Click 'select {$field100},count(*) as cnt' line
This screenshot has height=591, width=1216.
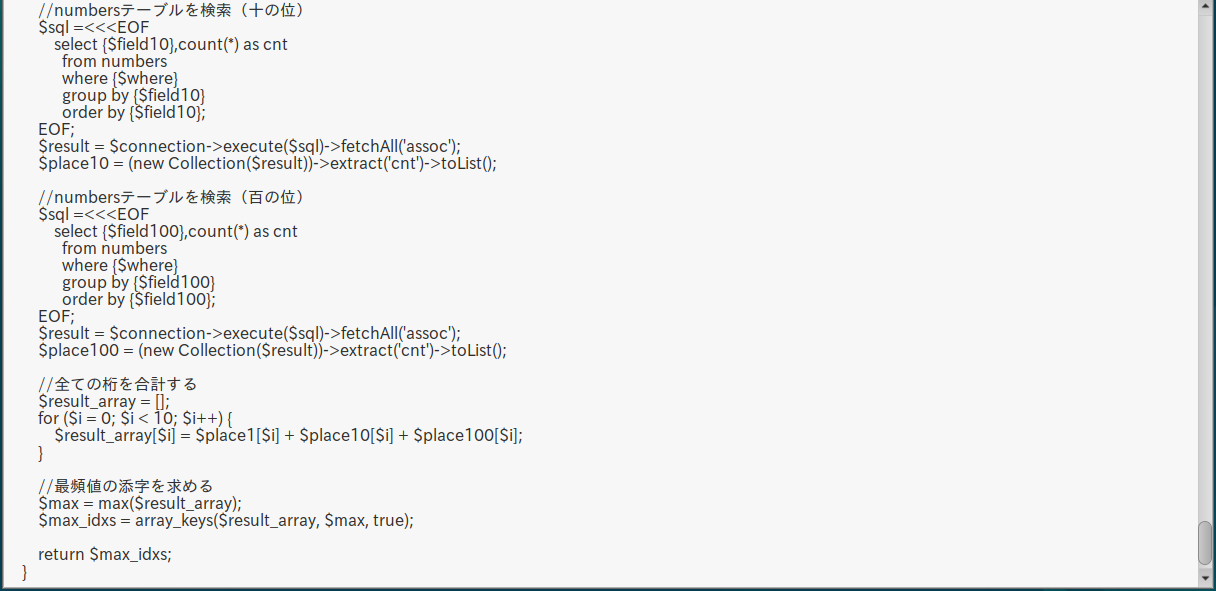(x=176, y=231)
